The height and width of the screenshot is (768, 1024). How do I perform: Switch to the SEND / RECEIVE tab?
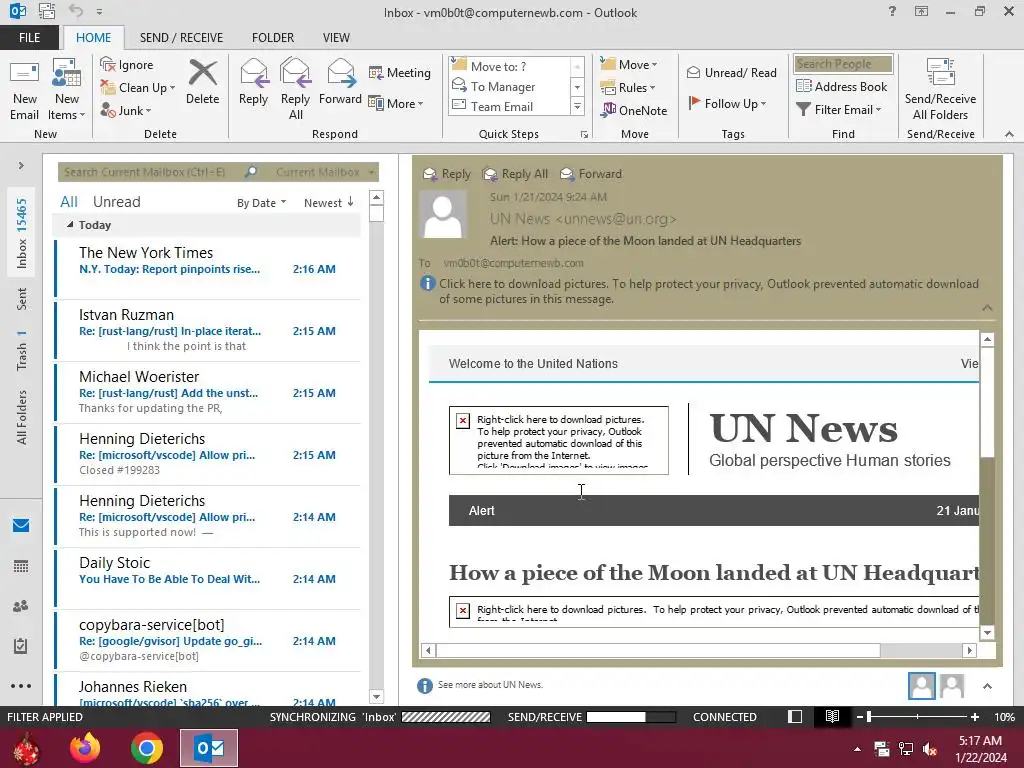pyautogui.click(x=182, y=38)
